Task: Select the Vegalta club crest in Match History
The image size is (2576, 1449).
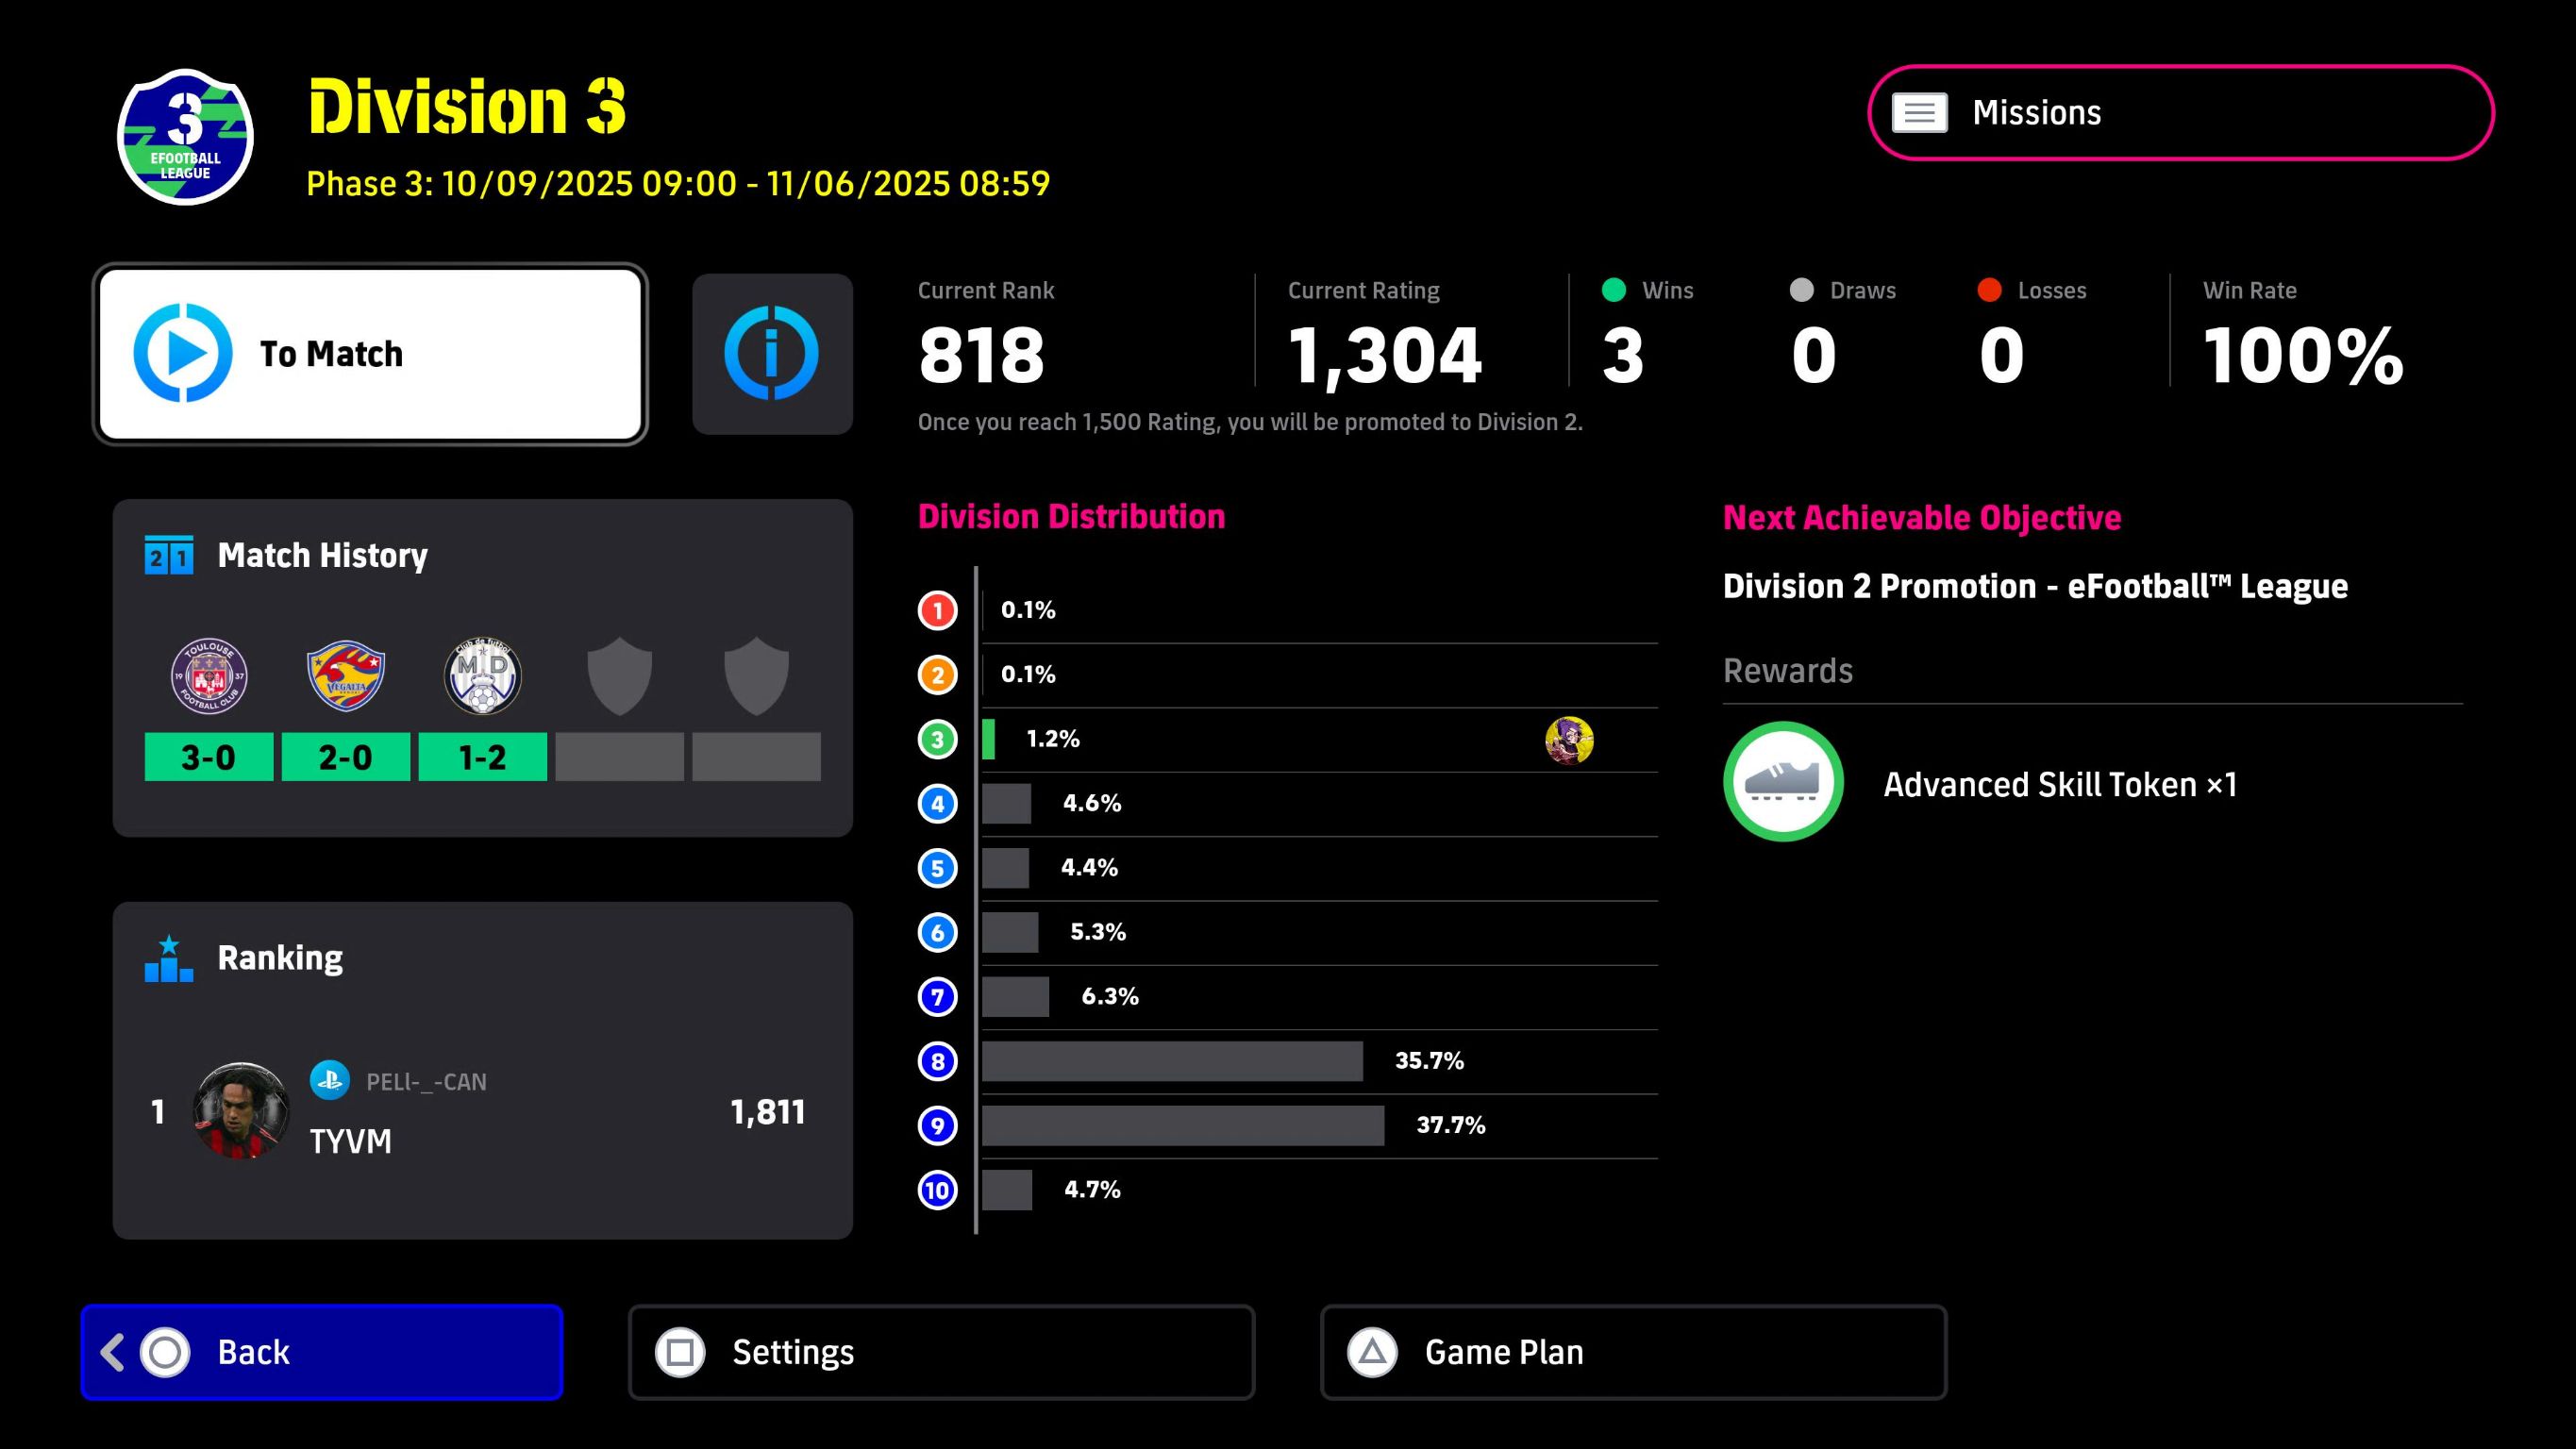Action: (x=346, y=676)
